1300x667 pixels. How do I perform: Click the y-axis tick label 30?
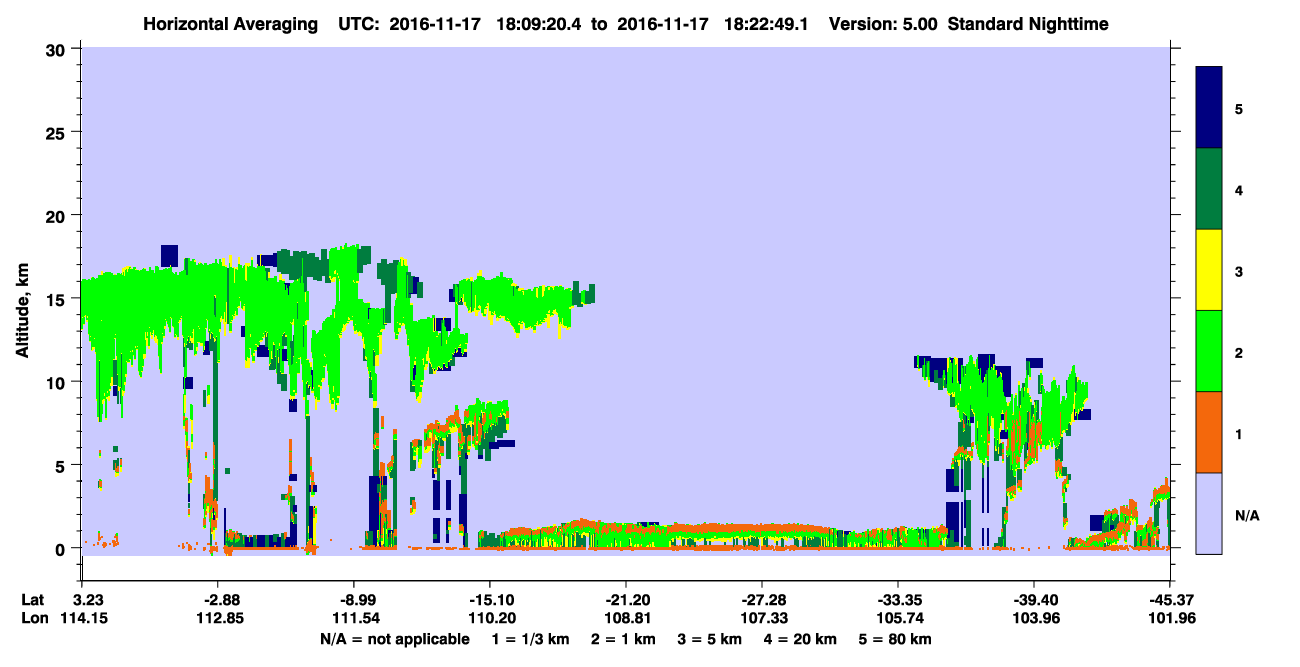tap(58, 49)
